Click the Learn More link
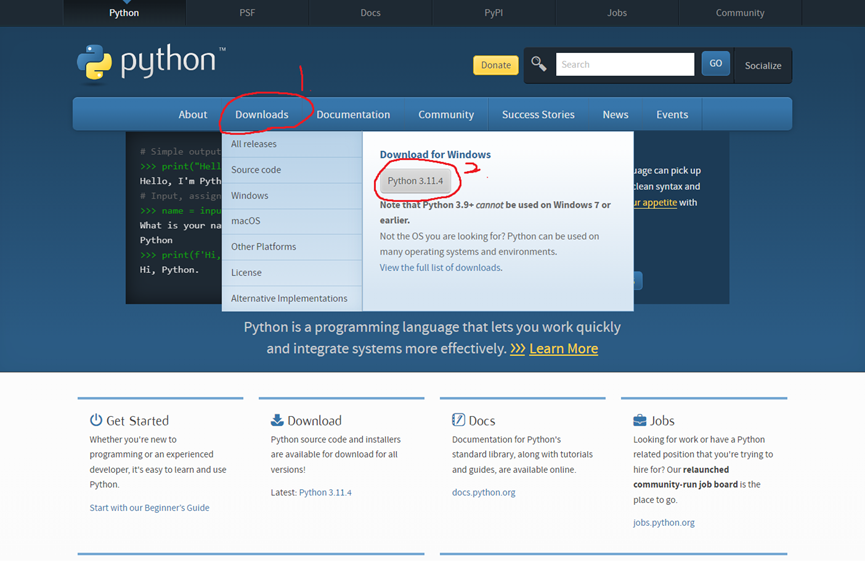 pos(563,349)
